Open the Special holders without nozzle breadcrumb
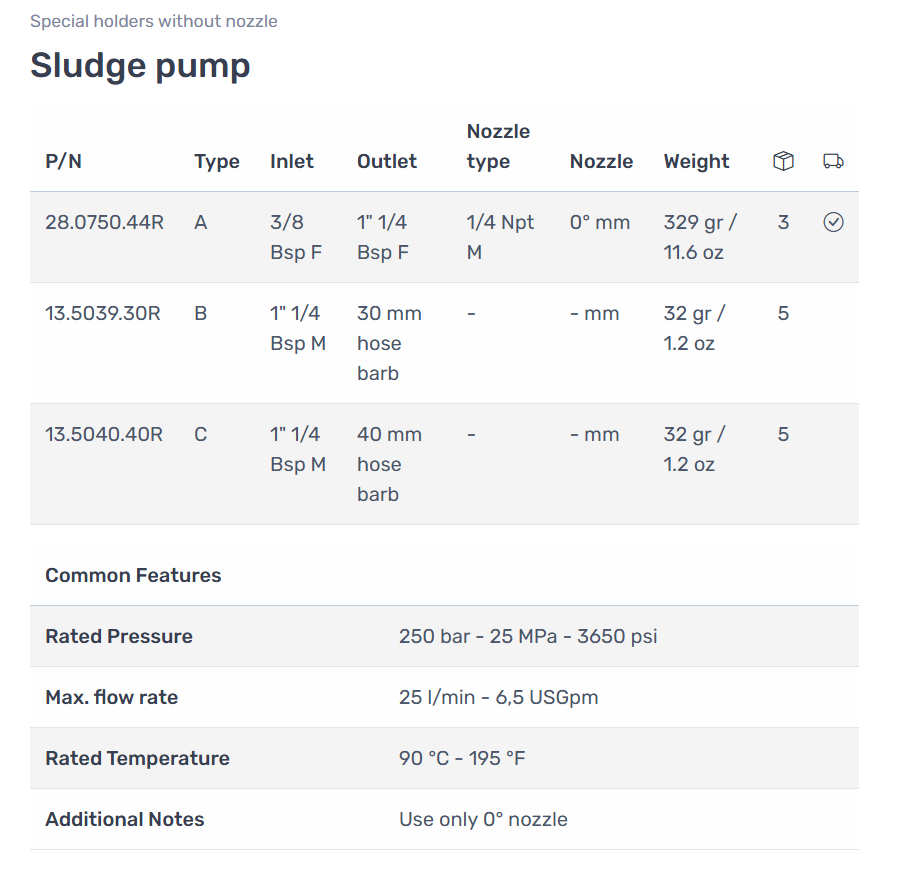The image size is (904, 875). tap(154, 21)
